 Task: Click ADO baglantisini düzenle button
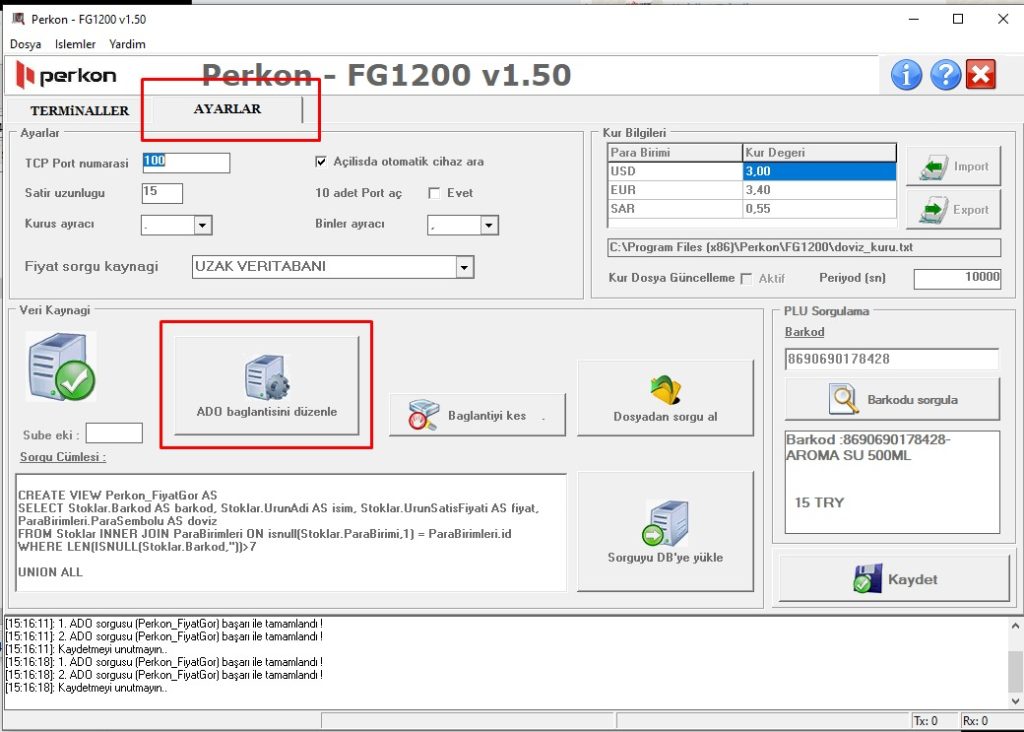[266, 385]
